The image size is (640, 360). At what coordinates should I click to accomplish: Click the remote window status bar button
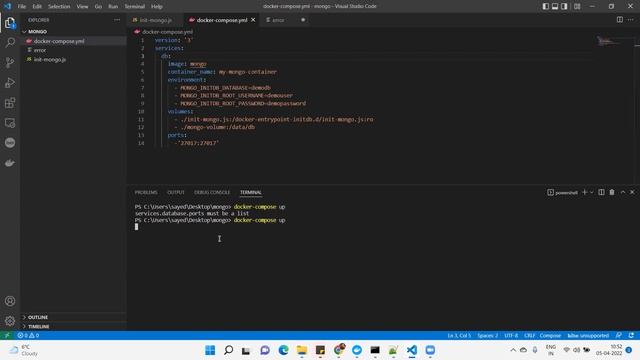tap(7, 336)
